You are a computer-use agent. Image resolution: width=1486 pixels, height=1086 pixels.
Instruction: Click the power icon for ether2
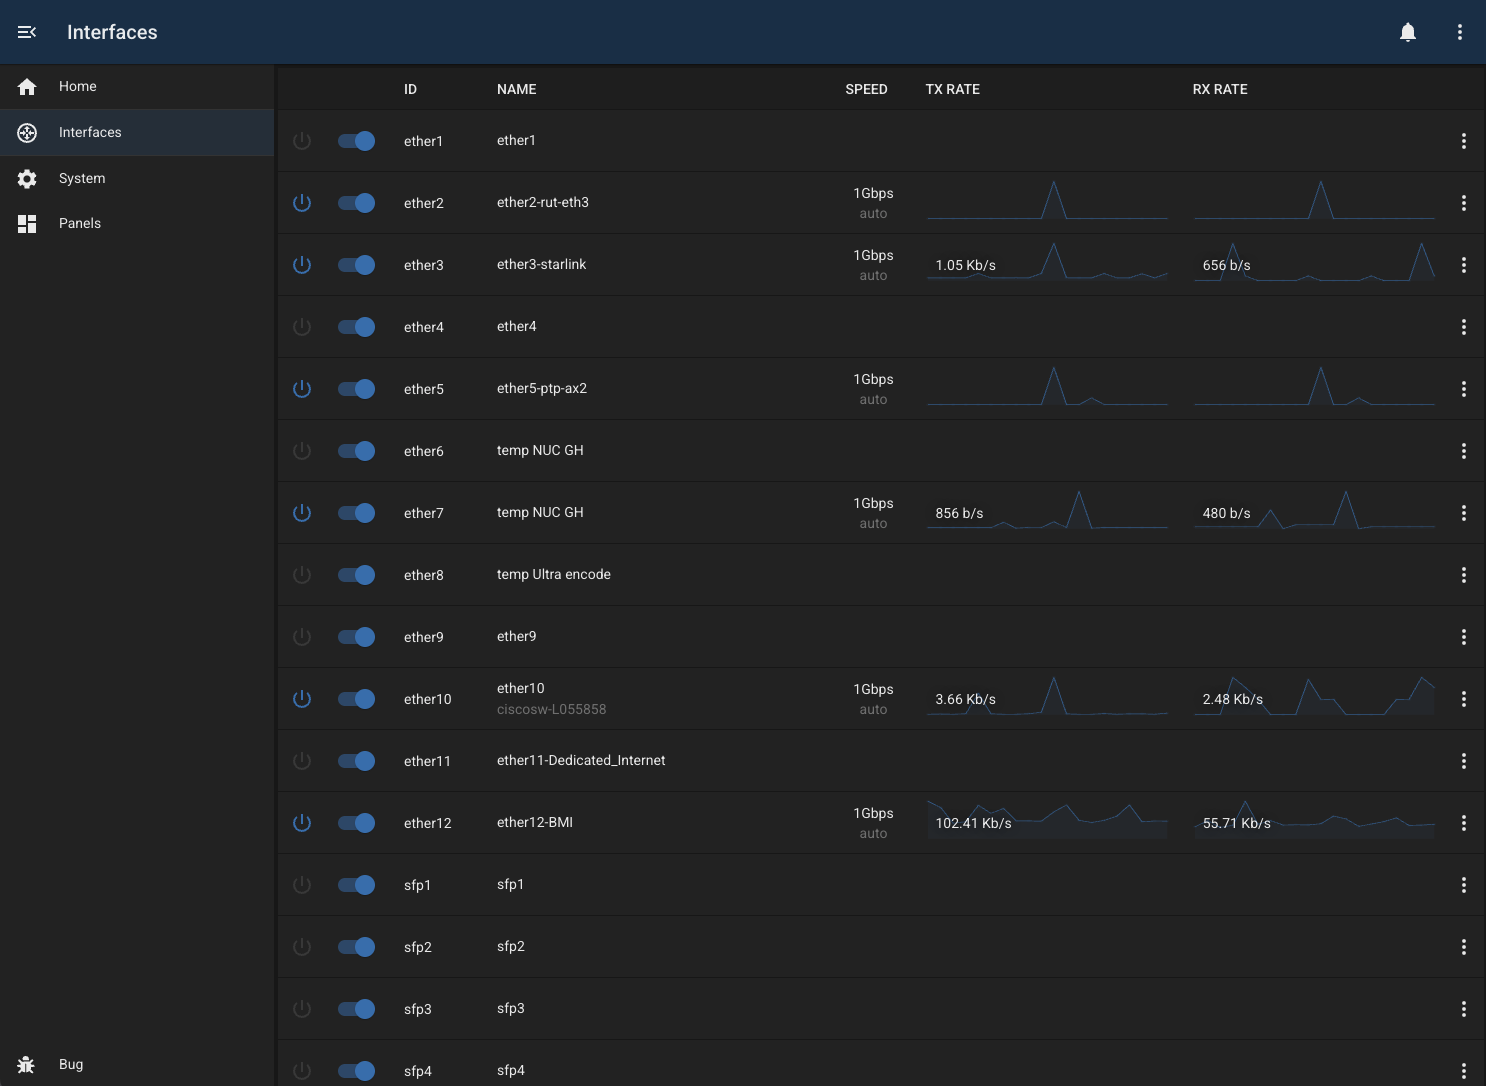tap(302, 202)
